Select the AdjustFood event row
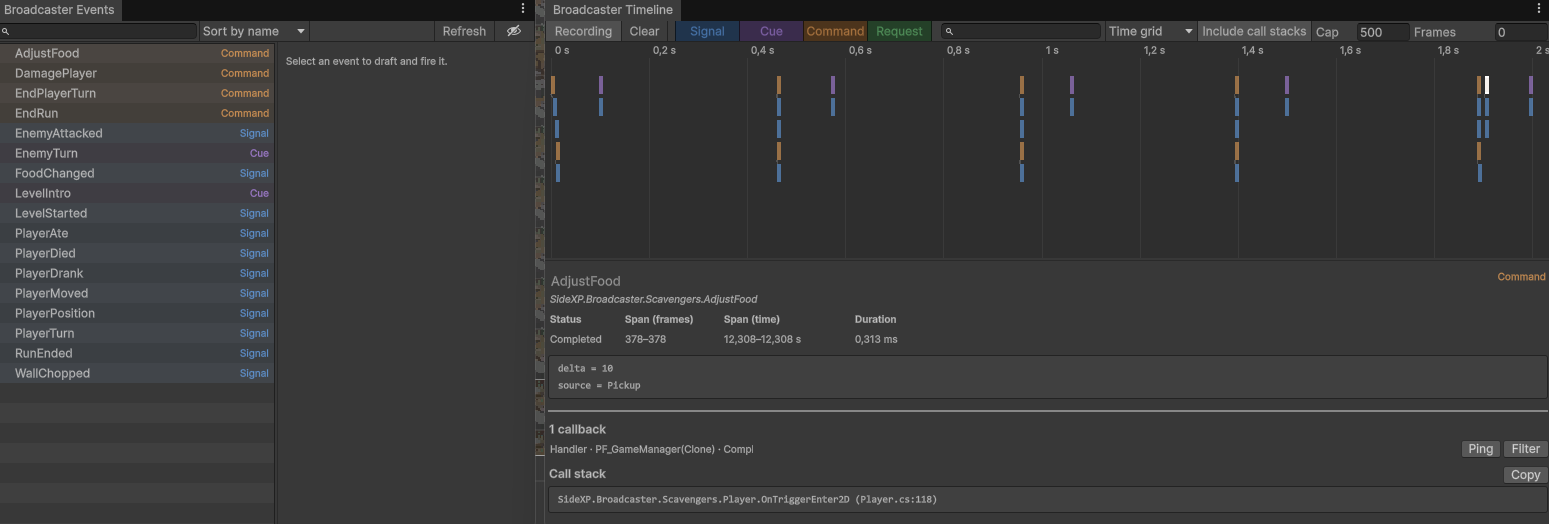This screenshot has height=524, width=1549. [x=137, y=53]
